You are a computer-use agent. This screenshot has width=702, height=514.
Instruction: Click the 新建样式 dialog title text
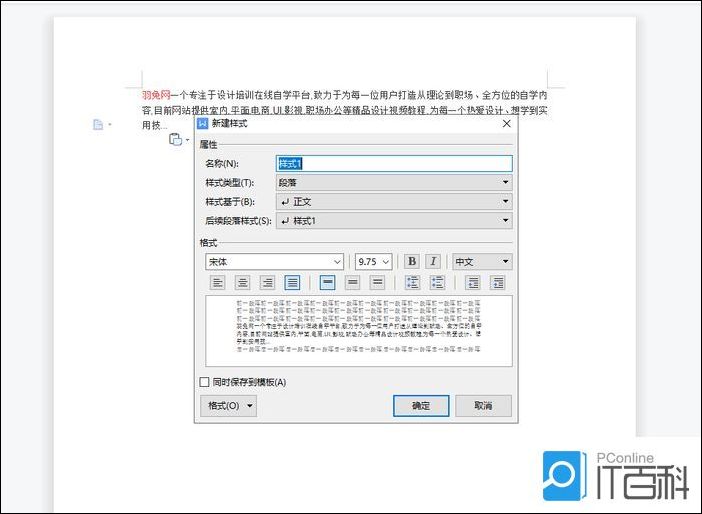pos(229,124)
